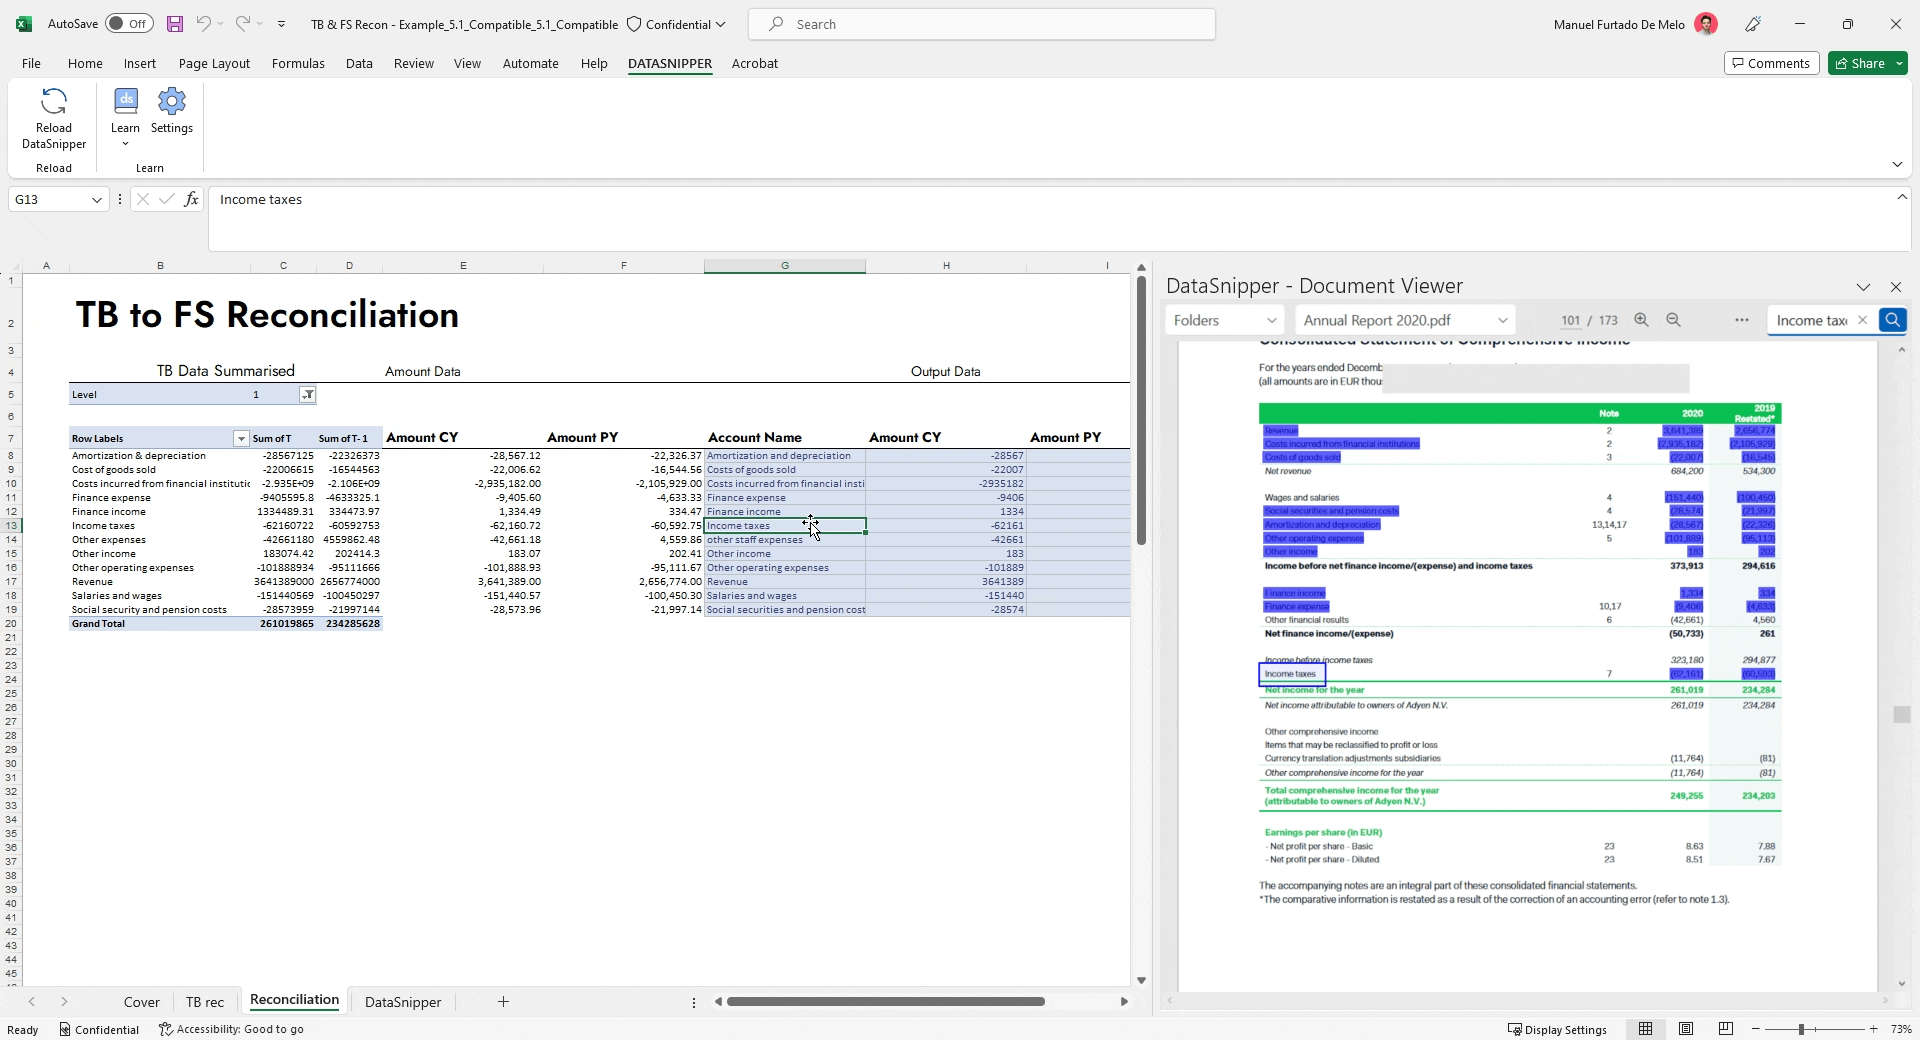The width and height of the screenshot is (1920, 1040).
Task: Open document viewer more options ellipsis
Action: click(1742, 320)
